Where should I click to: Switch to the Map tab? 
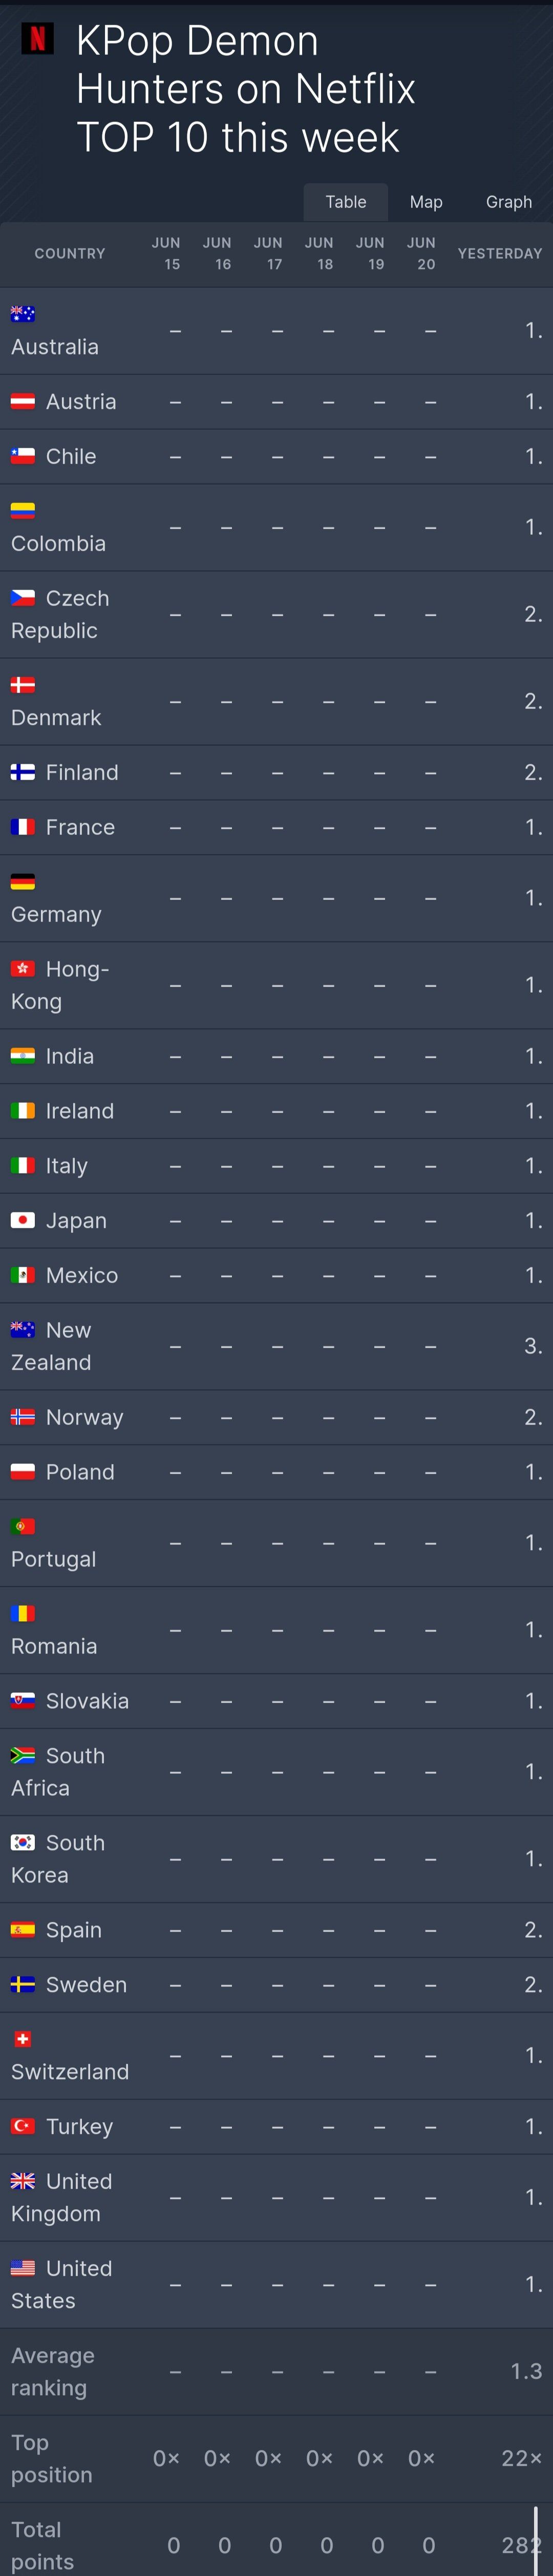pos(426,202)
